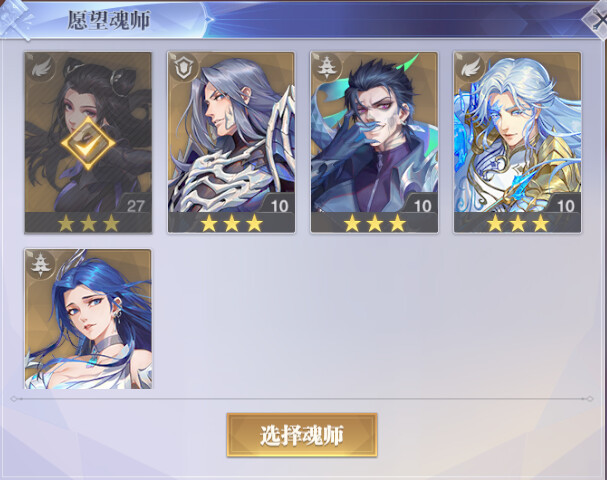Screen dimensions: 607x480
Task: Click the 愿望魂师 title header
Action: click(109, 20)
